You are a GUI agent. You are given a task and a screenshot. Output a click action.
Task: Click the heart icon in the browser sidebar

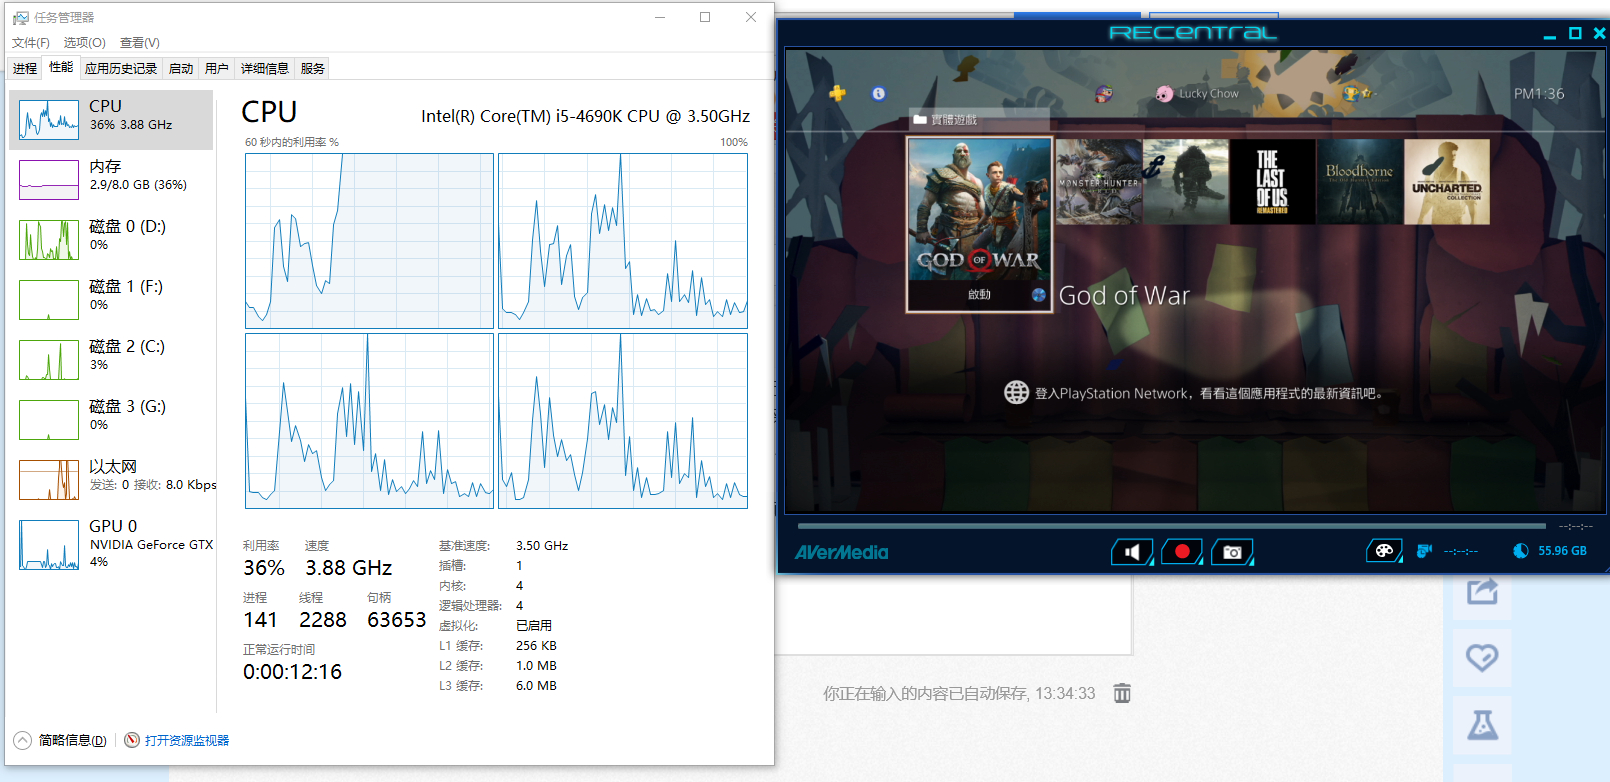(x=1482, y=657)
